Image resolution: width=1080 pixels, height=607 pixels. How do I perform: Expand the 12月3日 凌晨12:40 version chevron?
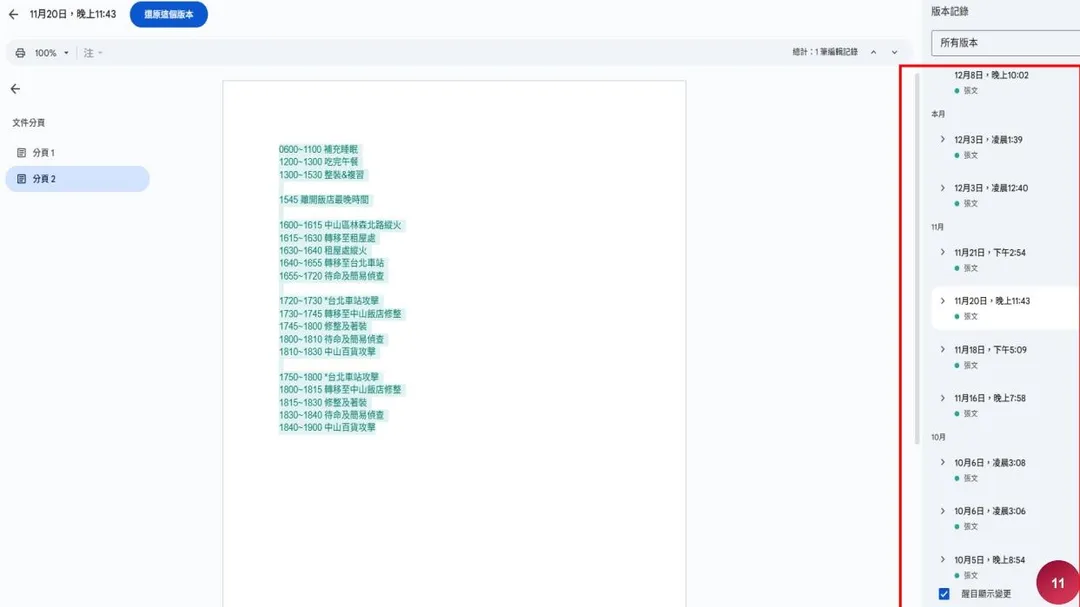942,187
